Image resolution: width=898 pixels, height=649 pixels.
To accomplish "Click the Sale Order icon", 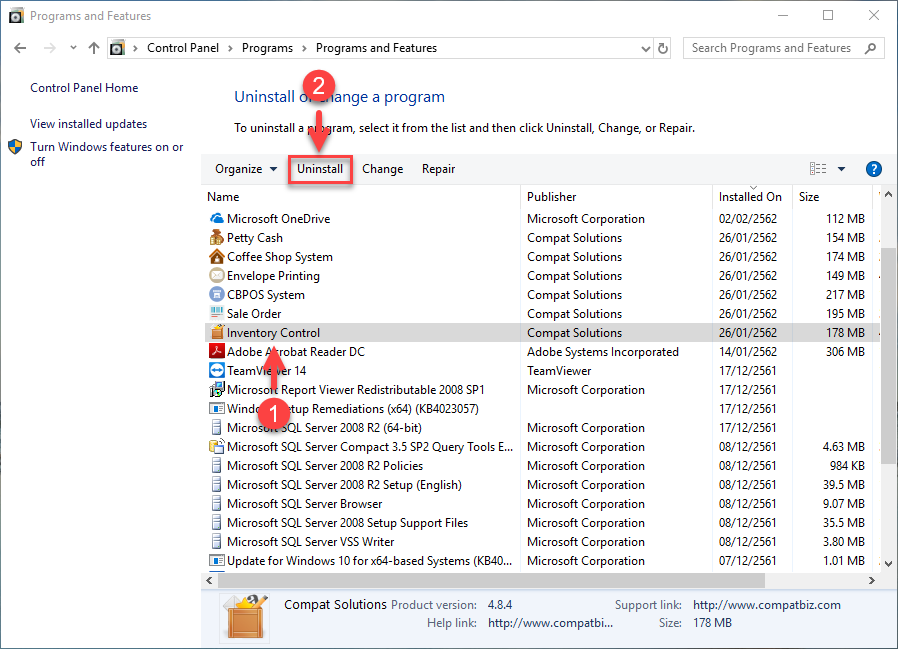I will click(216, 313).
